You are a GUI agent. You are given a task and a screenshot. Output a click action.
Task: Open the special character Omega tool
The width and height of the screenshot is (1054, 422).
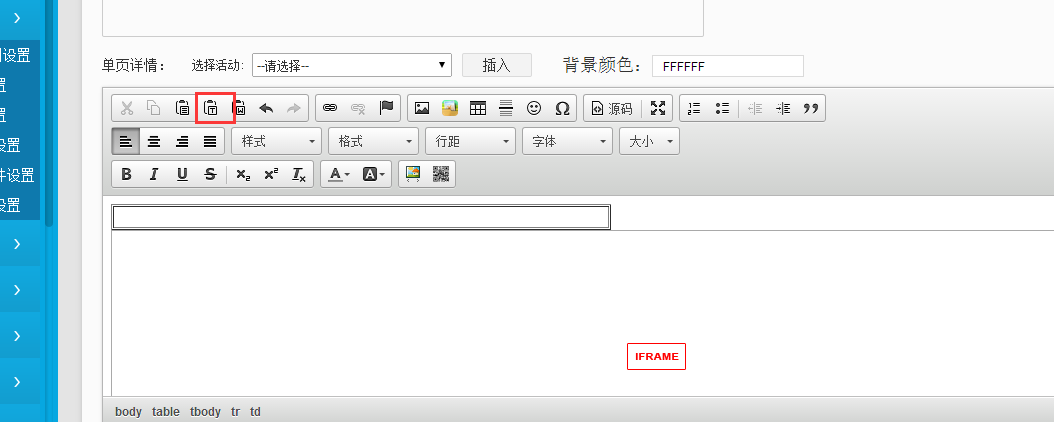point(562,108)
